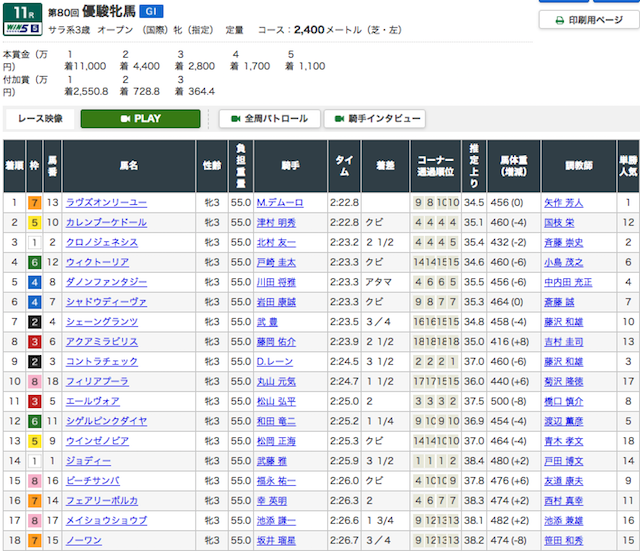The width and height of the screenshot is (640, 551).
Task: Click margin アタマ in ダノンファンタジー row
Action: (378, 282)
